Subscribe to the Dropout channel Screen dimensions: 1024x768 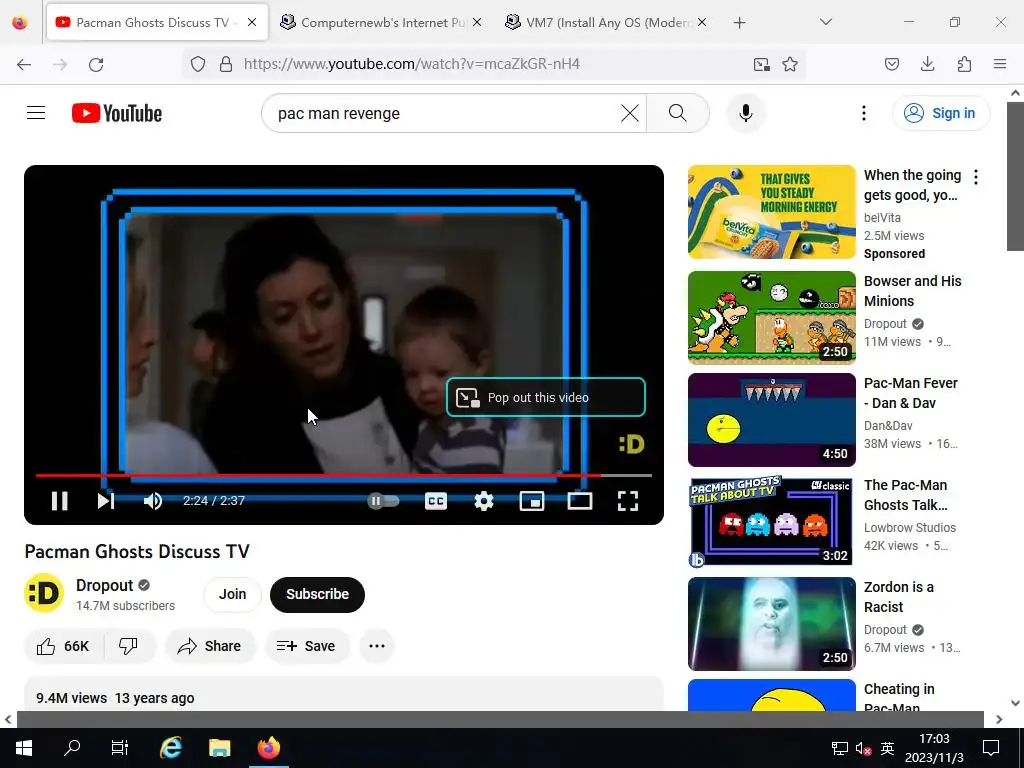coord(317,594)
